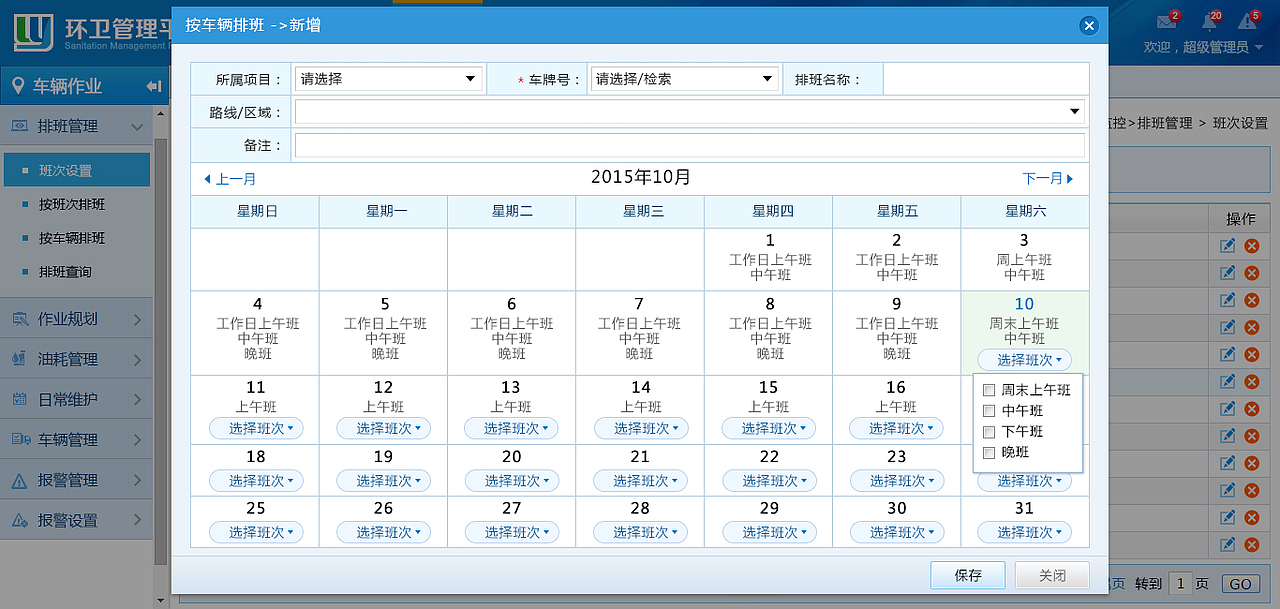
Task: Open the 车牌号 search dropdown
Action: pos(685,79)
